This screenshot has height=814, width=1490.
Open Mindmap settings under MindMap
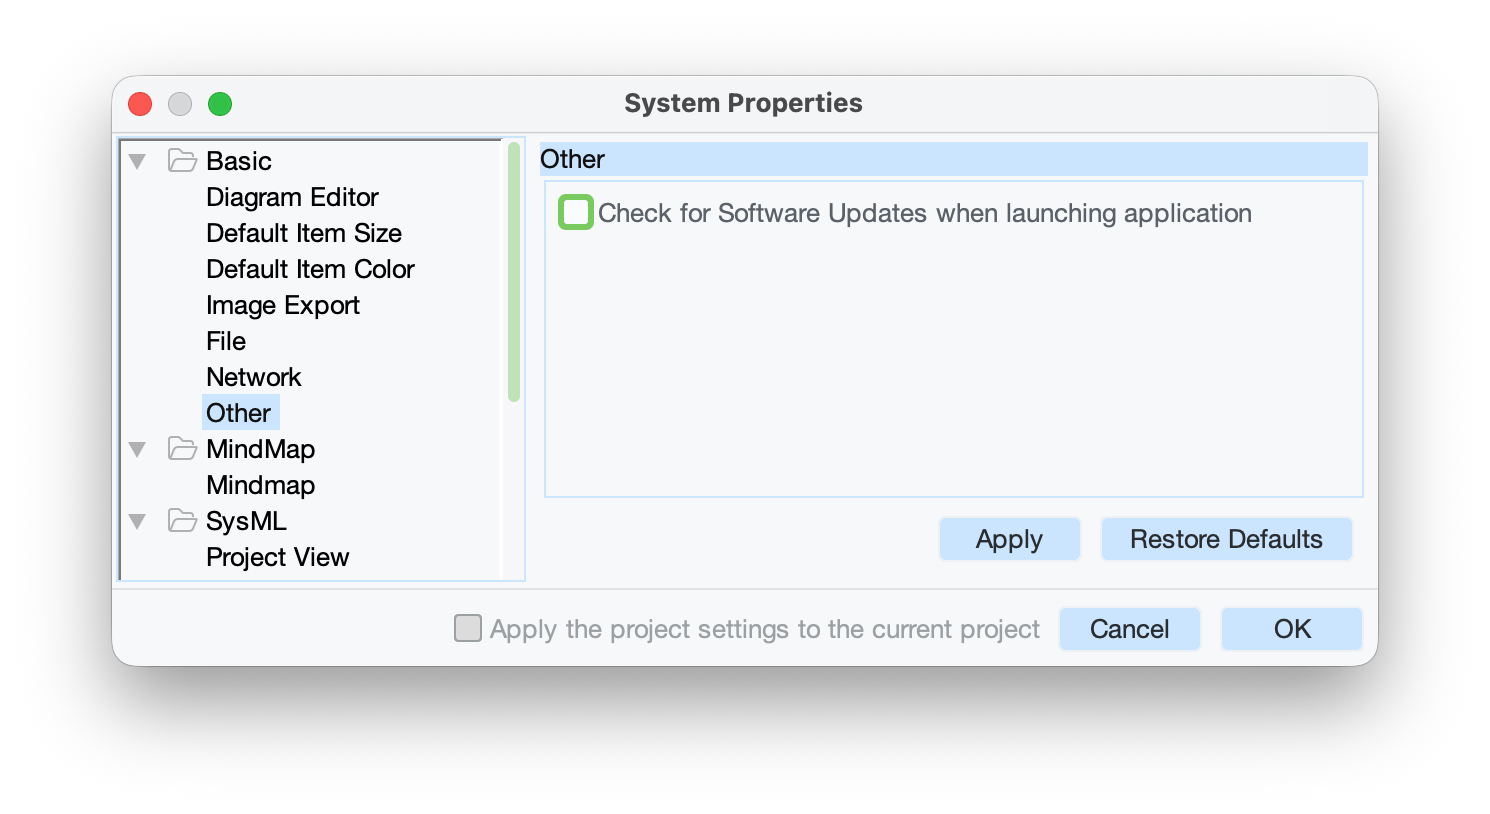click(260, 485)
